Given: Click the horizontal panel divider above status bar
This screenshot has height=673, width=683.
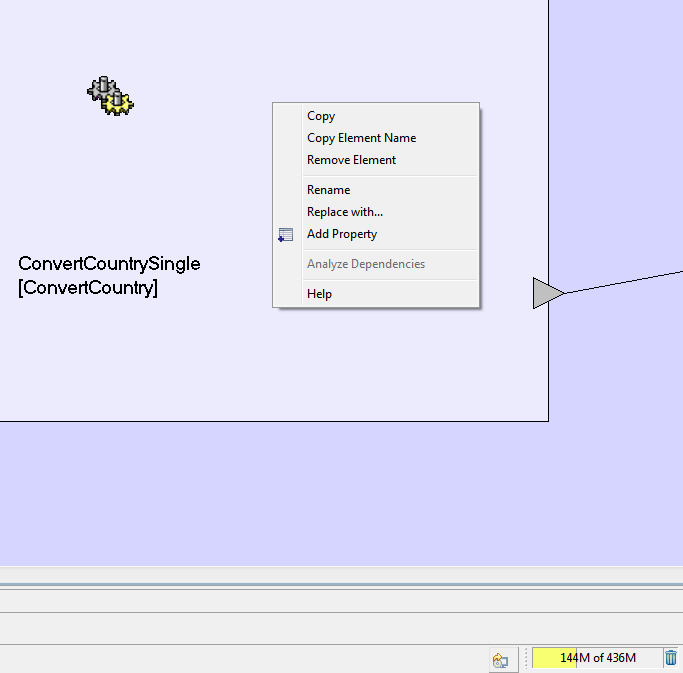Looking at the screenshot, I should coord(341,584).
